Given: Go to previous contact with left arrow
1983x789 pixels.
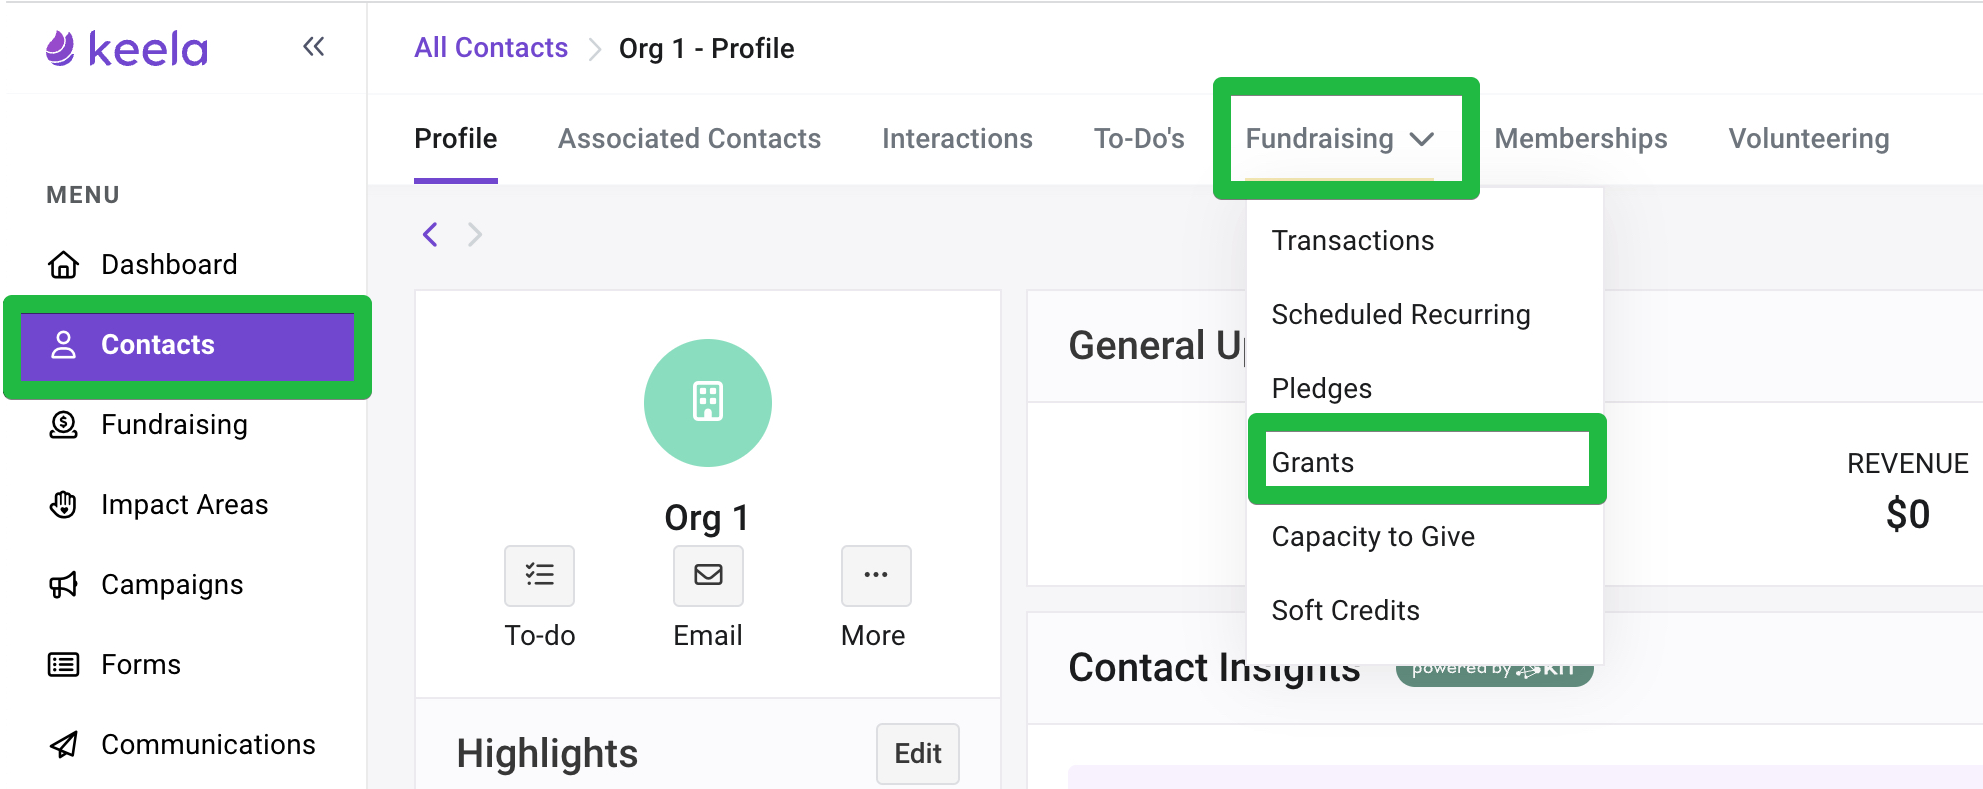Looking at the screenshot, I should point(431,235).
